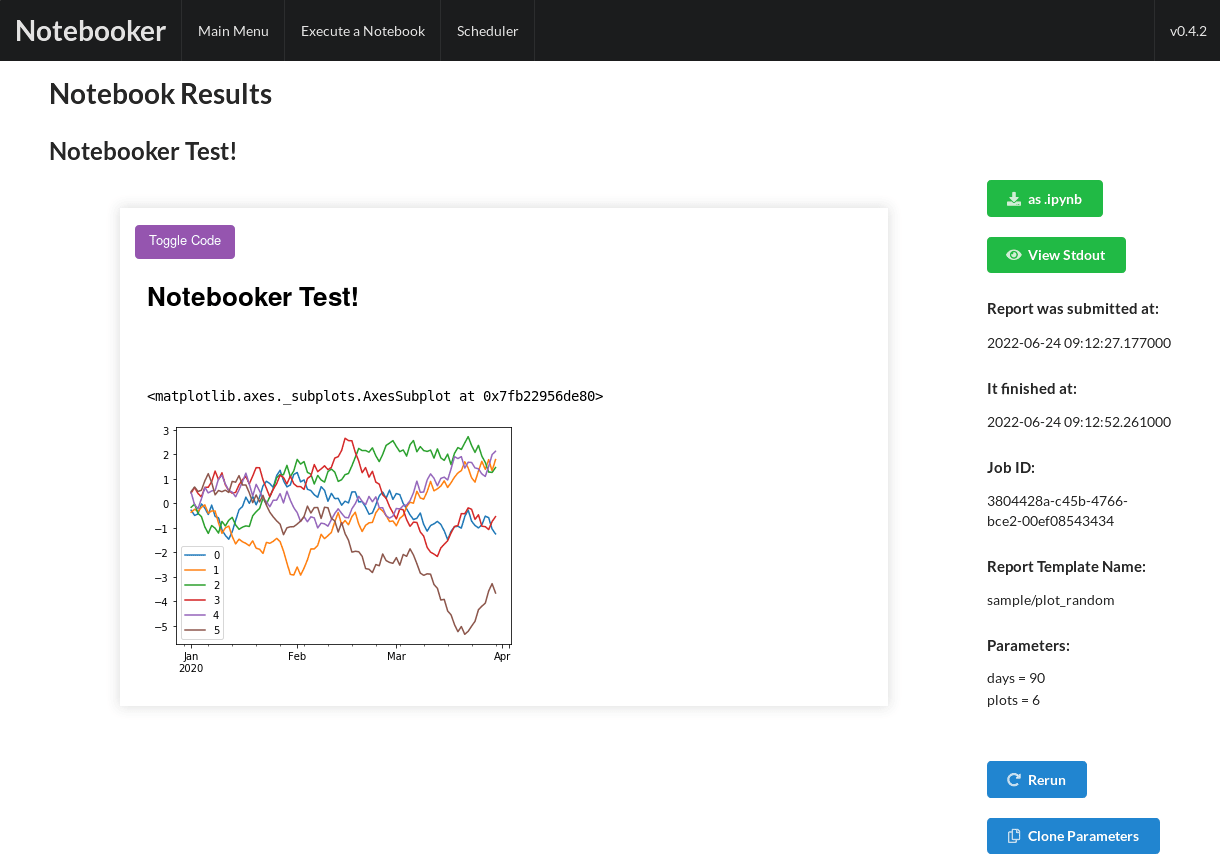Clone the report parameters
The width and height of the screenshot is (1220, 867).
coord(1073,836)
